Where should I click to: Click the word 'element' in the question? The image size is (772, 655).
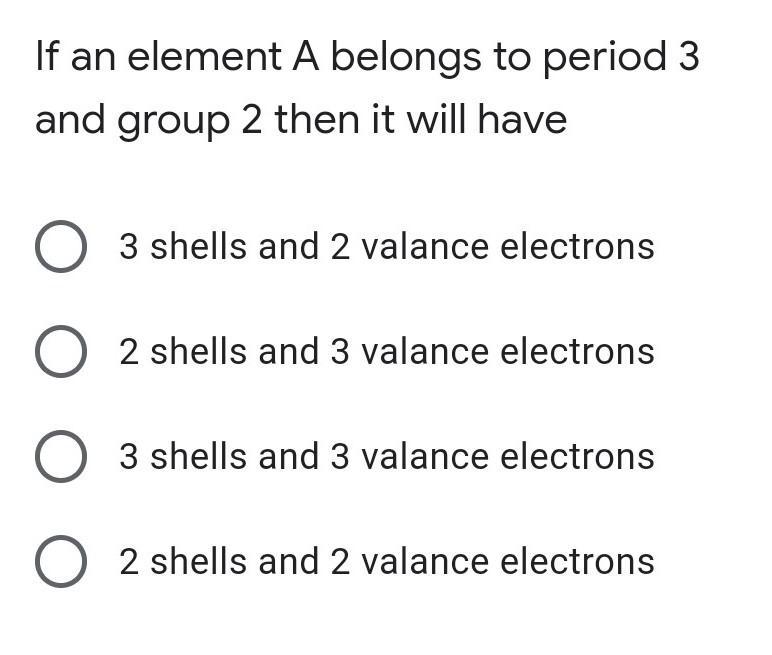click(x=204, y=57)
